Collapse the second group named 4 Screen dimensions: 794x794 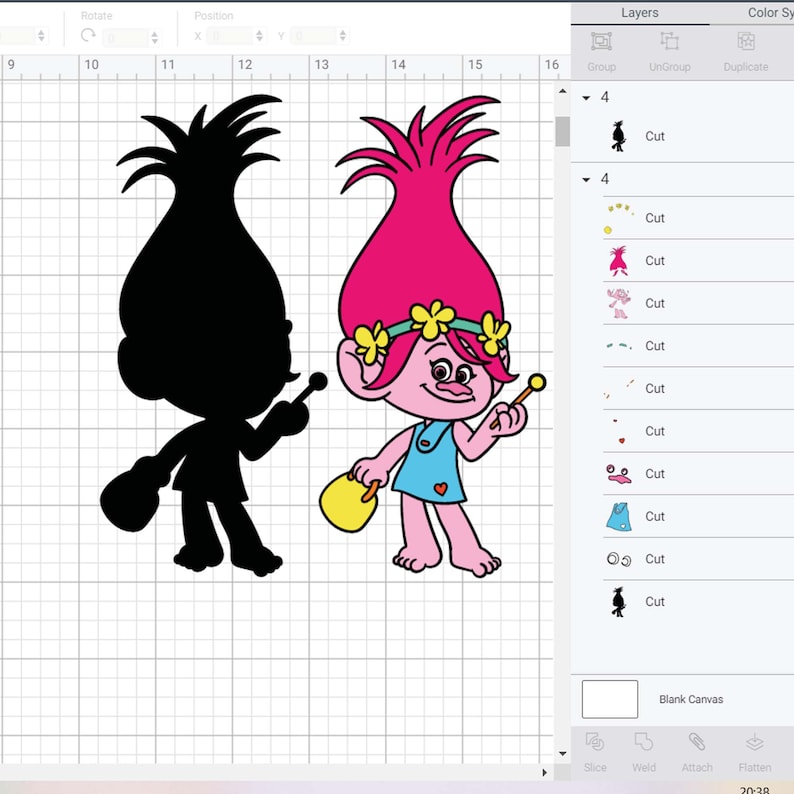586,179
